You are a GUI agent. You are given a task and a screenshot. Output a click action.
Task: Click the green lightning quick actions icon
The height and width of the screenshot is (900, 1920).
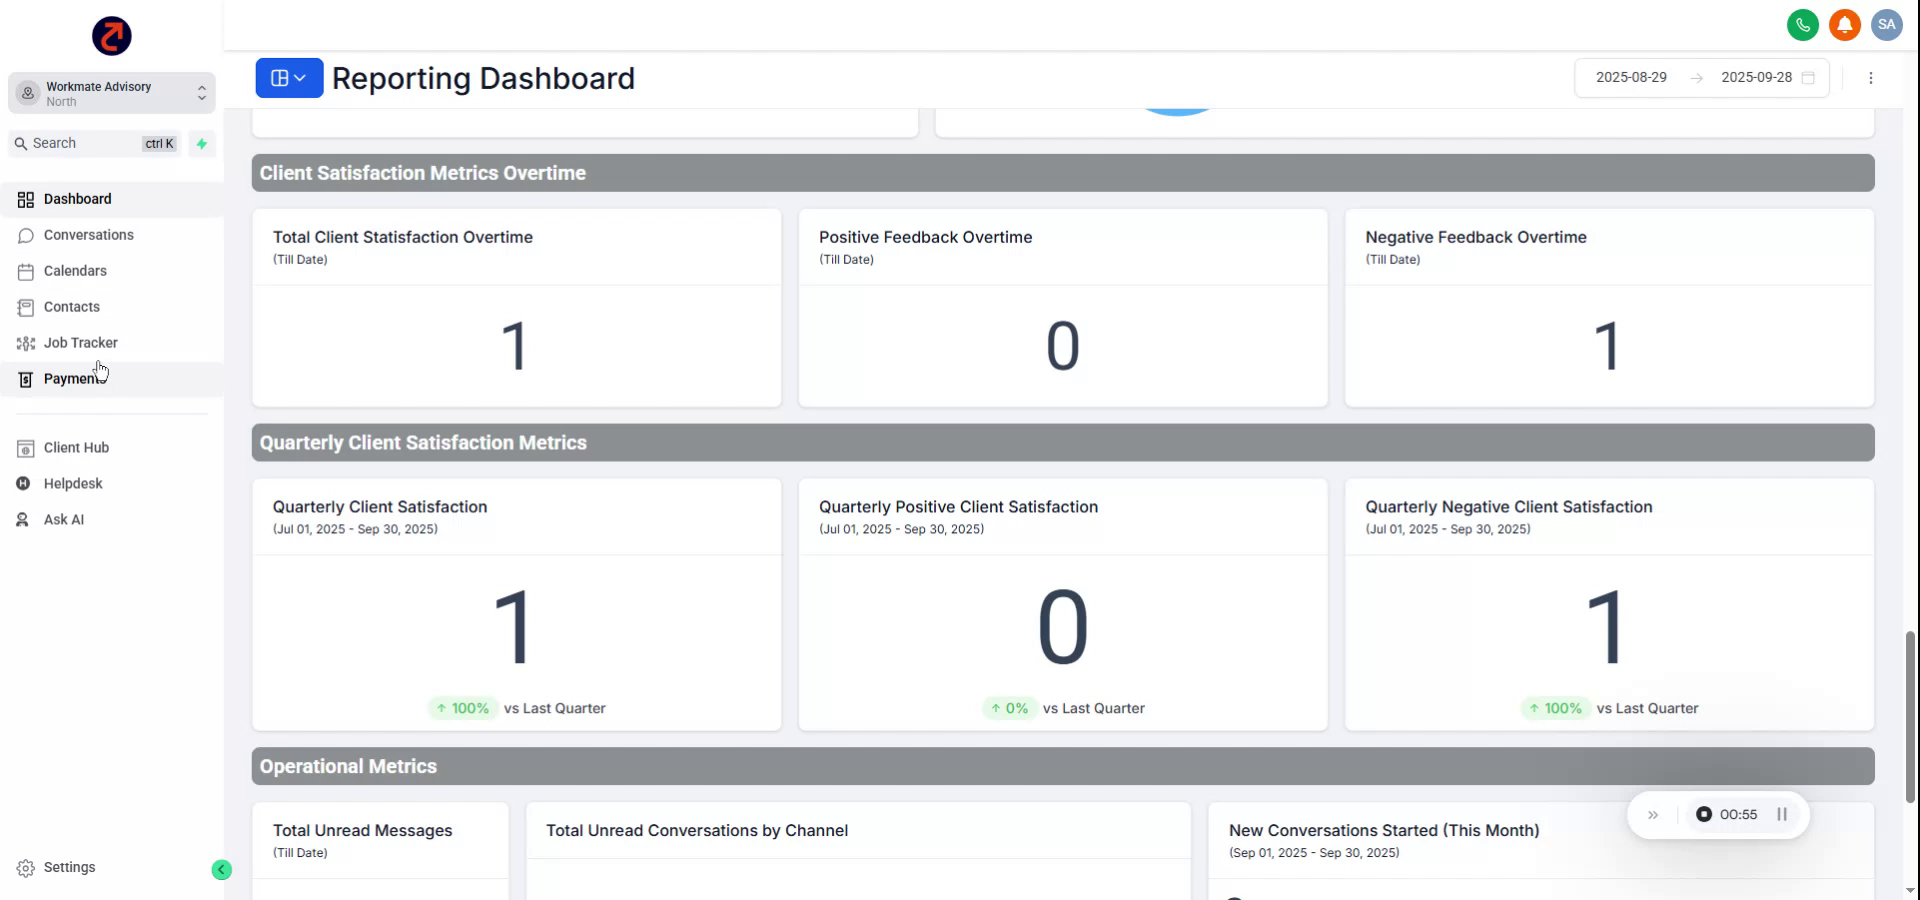(x=202, y=144)
